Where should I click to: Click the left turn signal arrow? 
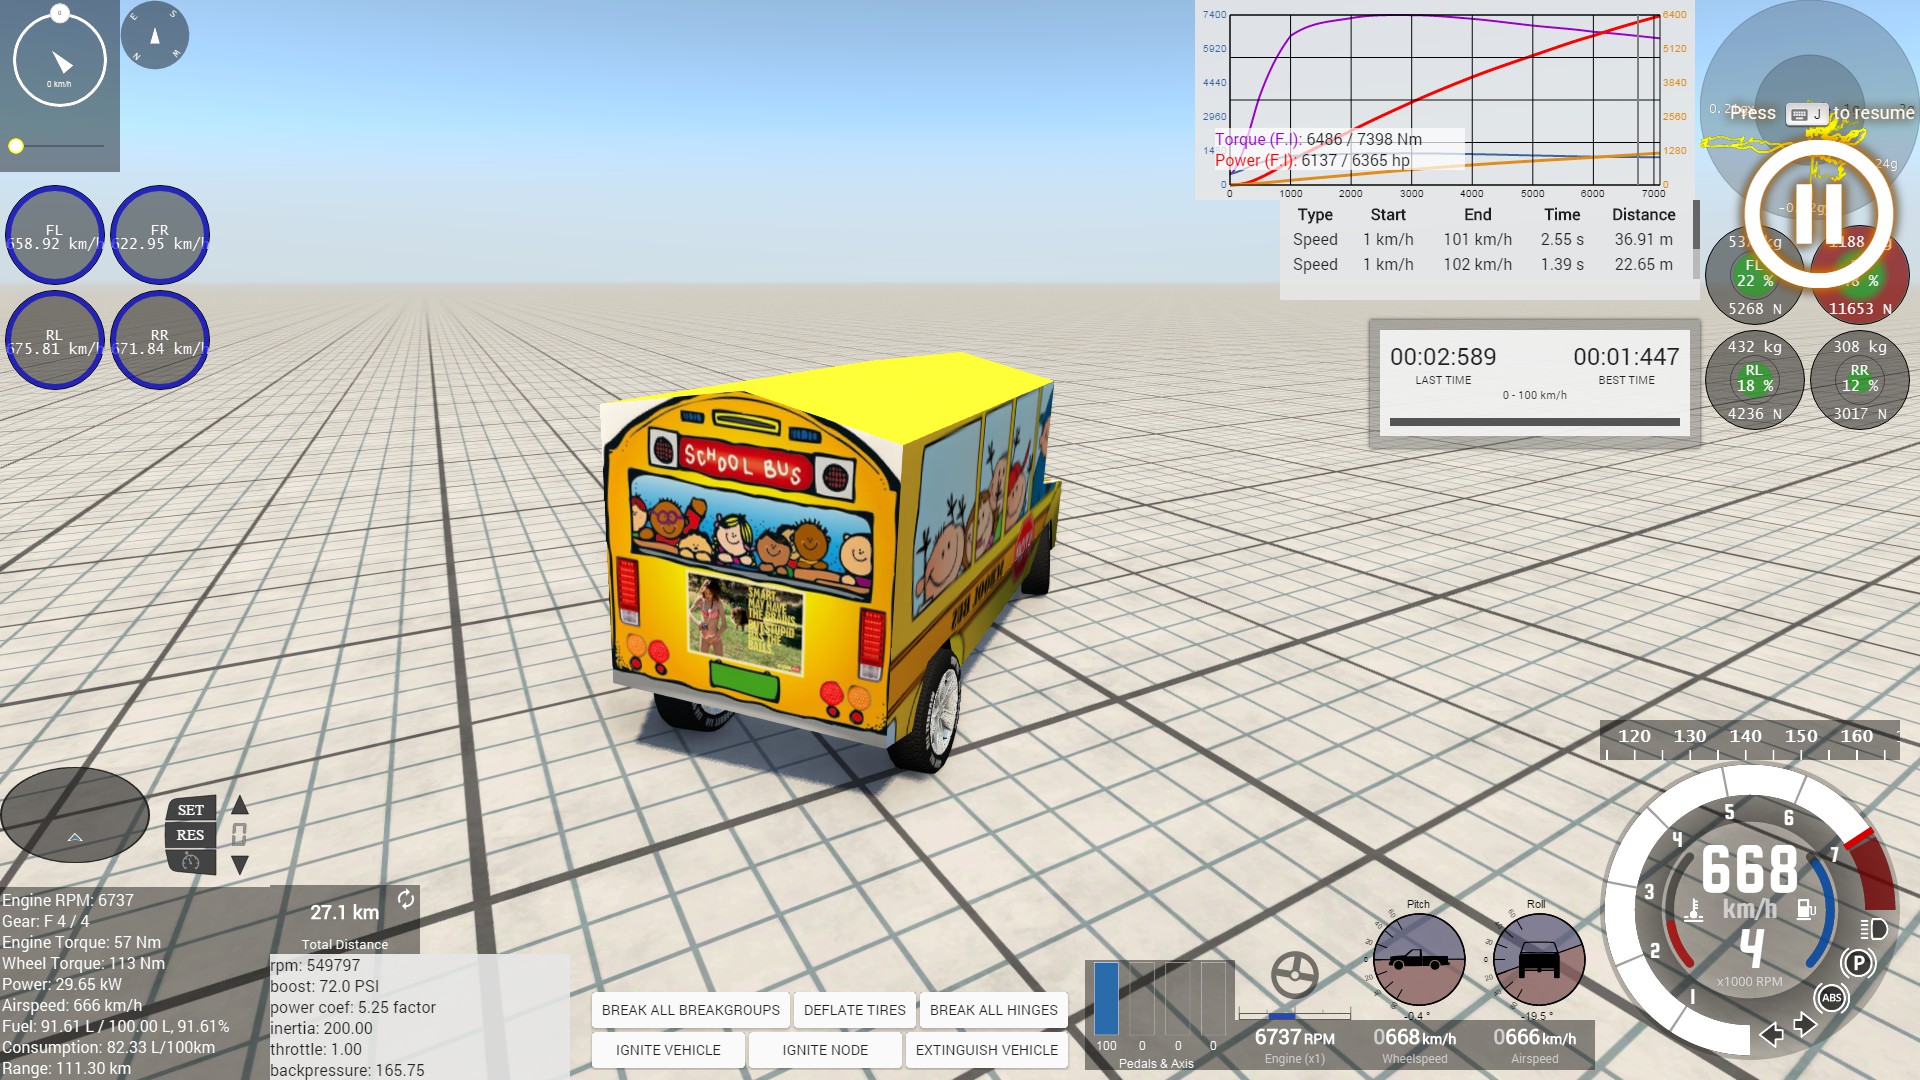(x=1772, y=1034)
